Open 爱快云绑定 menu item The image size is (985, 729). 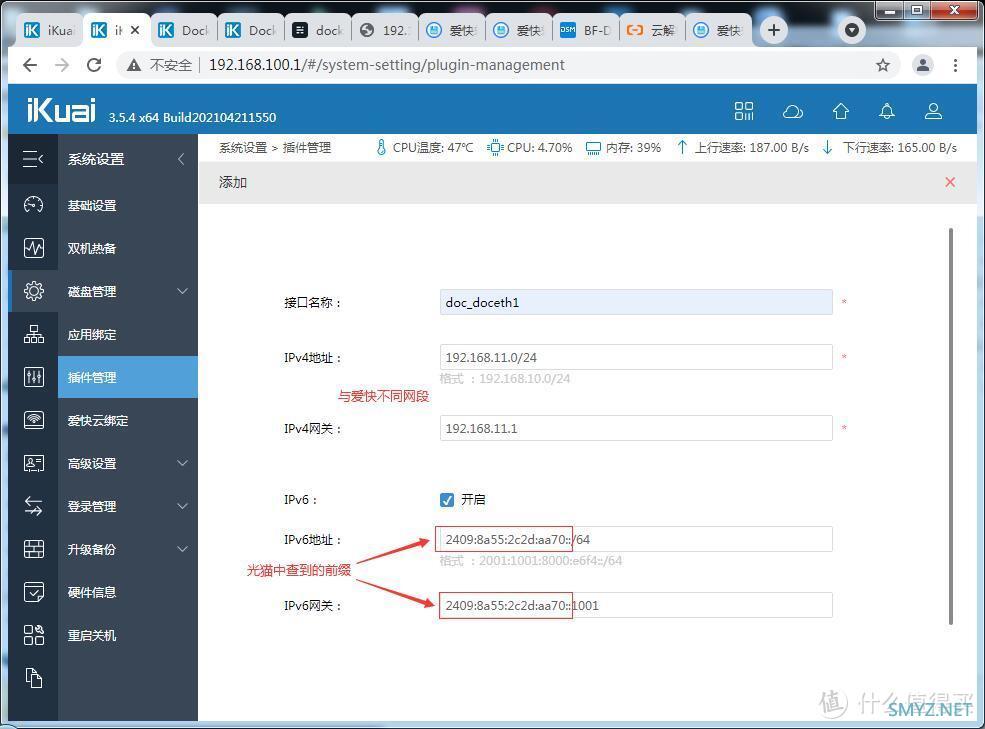point(97,420)
